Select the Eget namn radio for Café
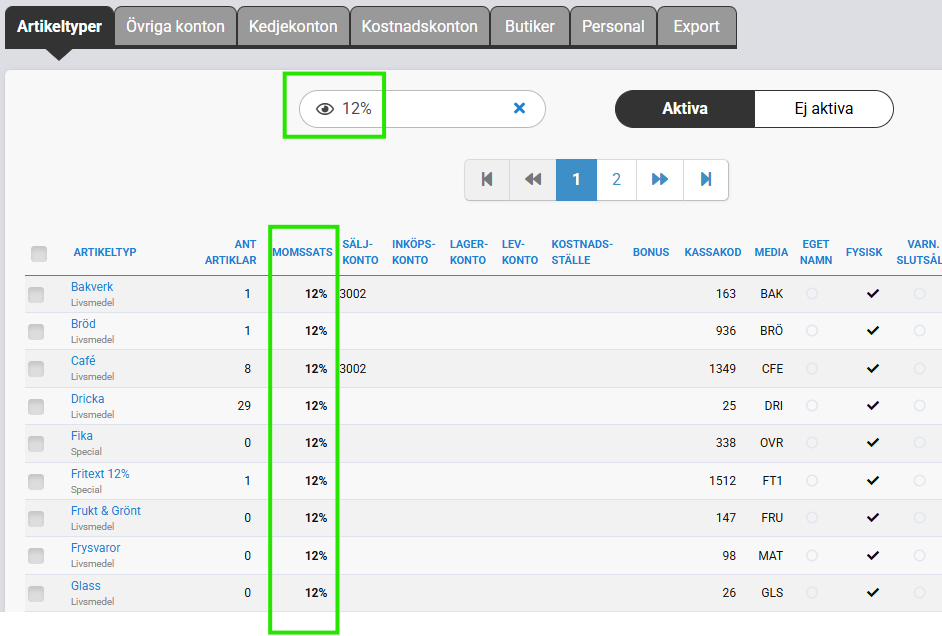 (x=812, y=369)
